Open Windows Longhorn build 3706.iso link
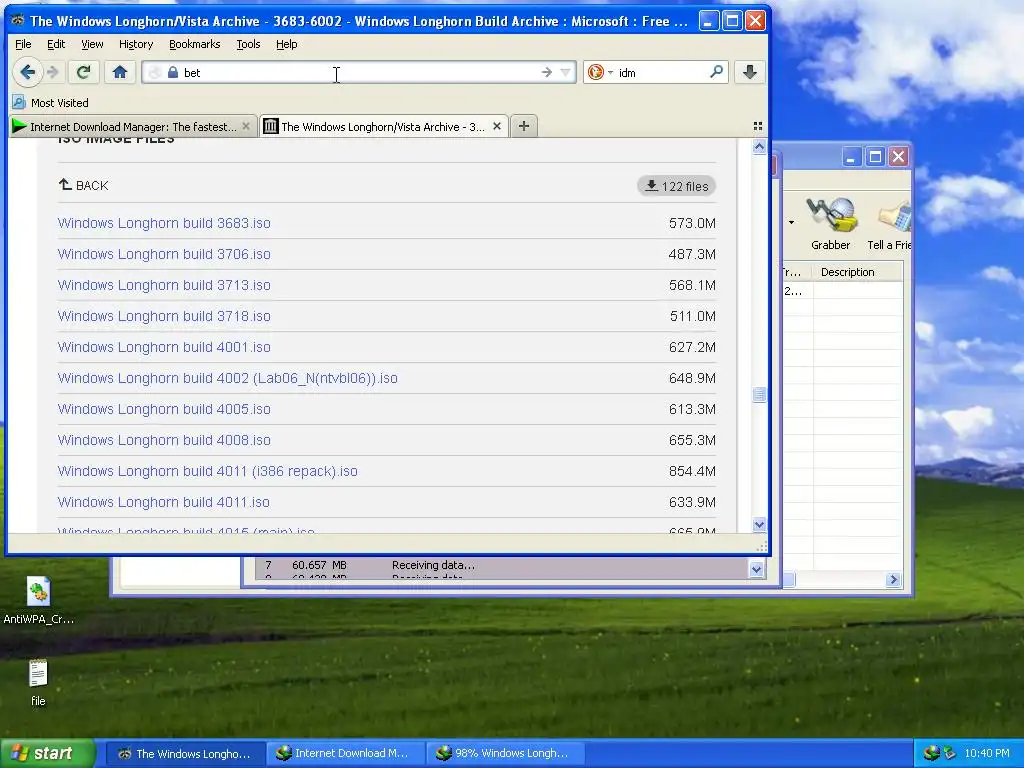 164,254
